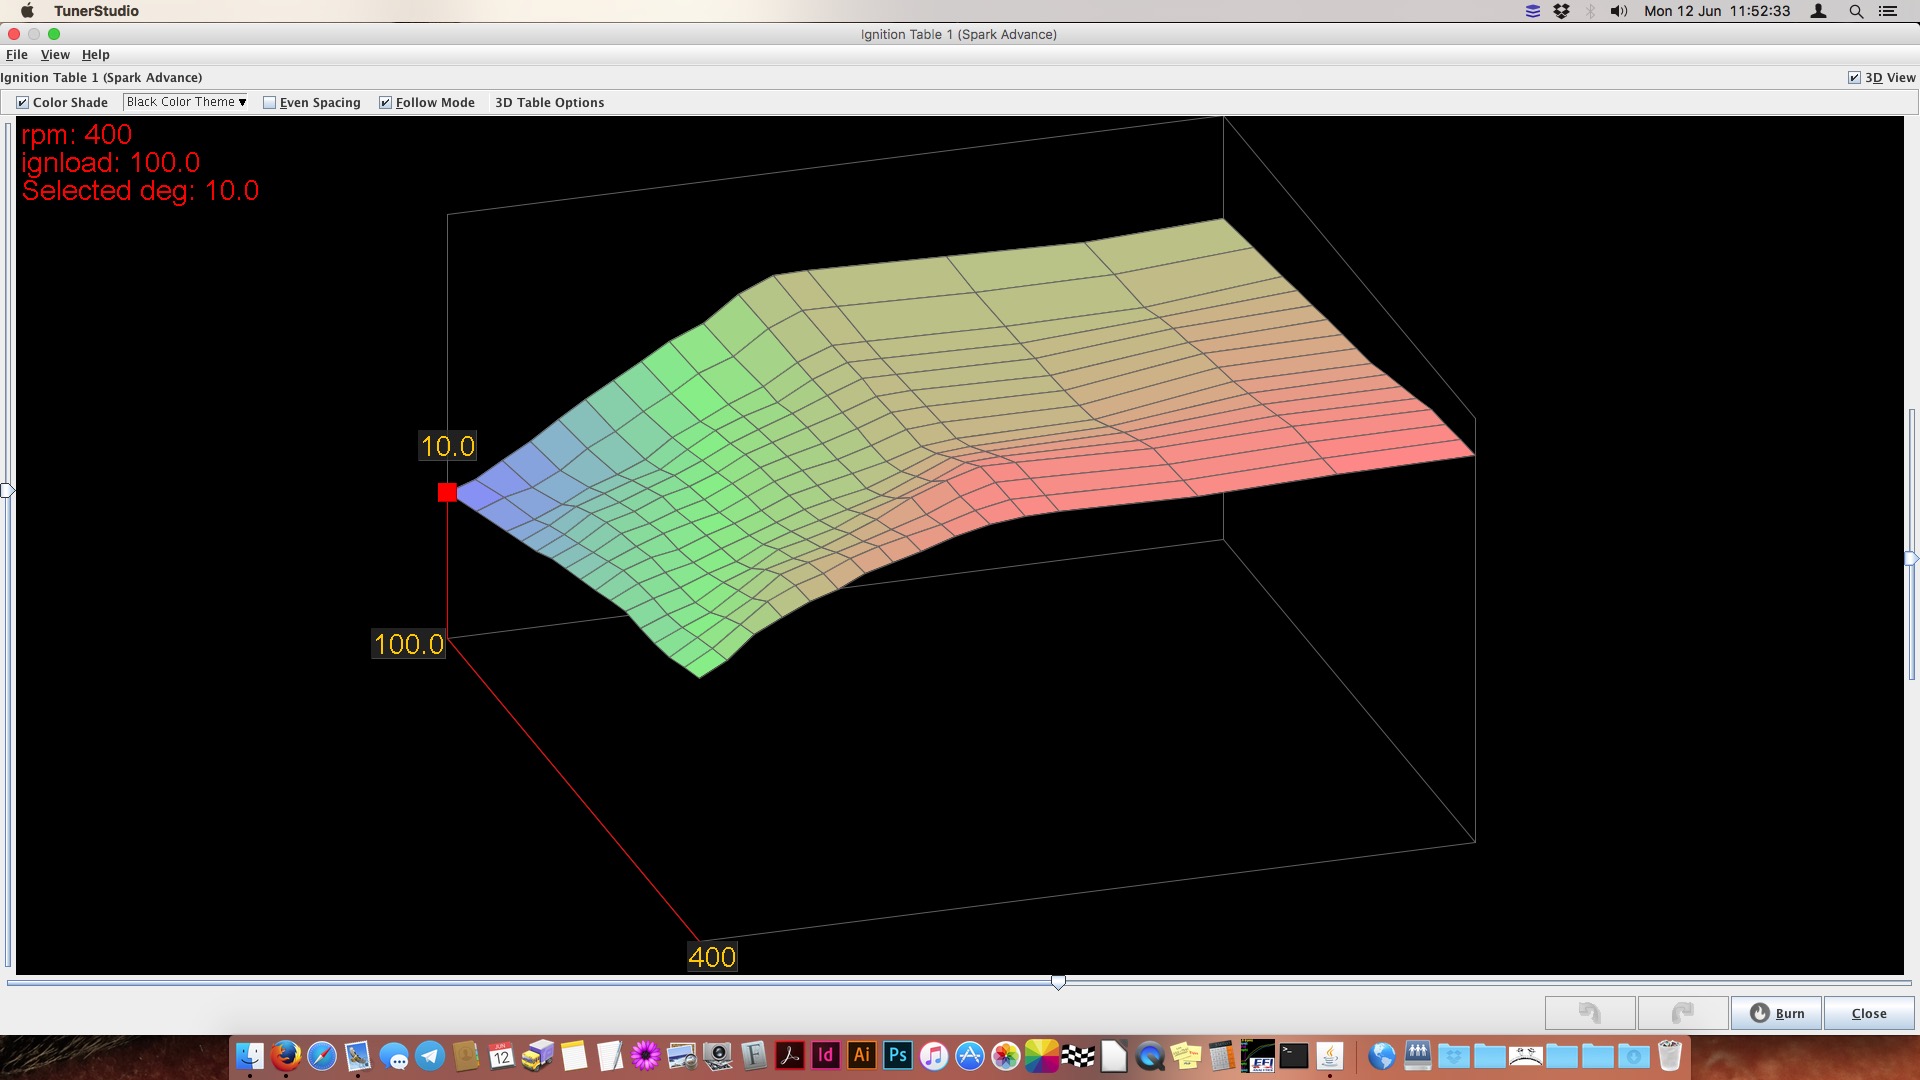Click the Dropbox icon in menu bar
Image resolution: width=1920 pixels, height=1080 pixels.
click(1561, 11)
